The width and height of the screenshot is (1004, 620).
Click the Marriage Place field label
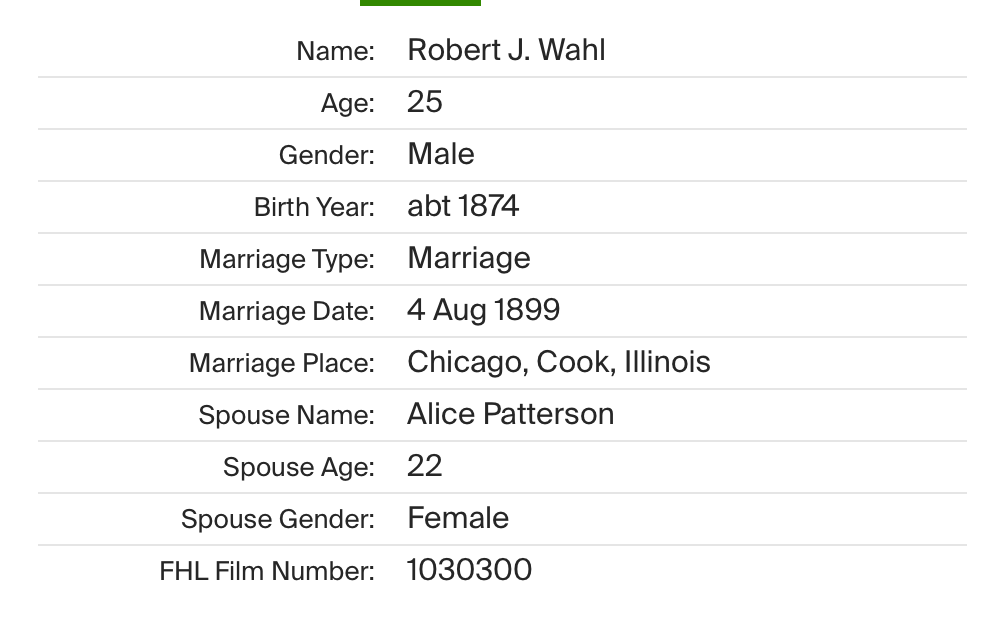tap(282, 363)
